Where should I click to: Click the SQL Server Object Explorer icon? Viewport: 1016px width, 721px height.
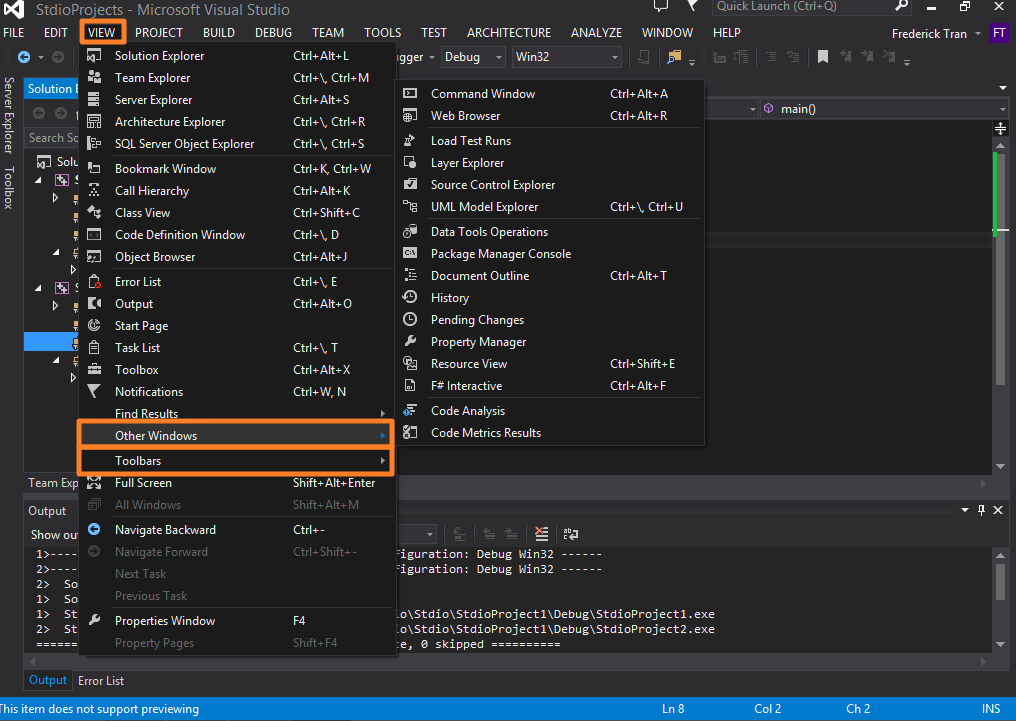pyautogui.click(x=94, y=144)
